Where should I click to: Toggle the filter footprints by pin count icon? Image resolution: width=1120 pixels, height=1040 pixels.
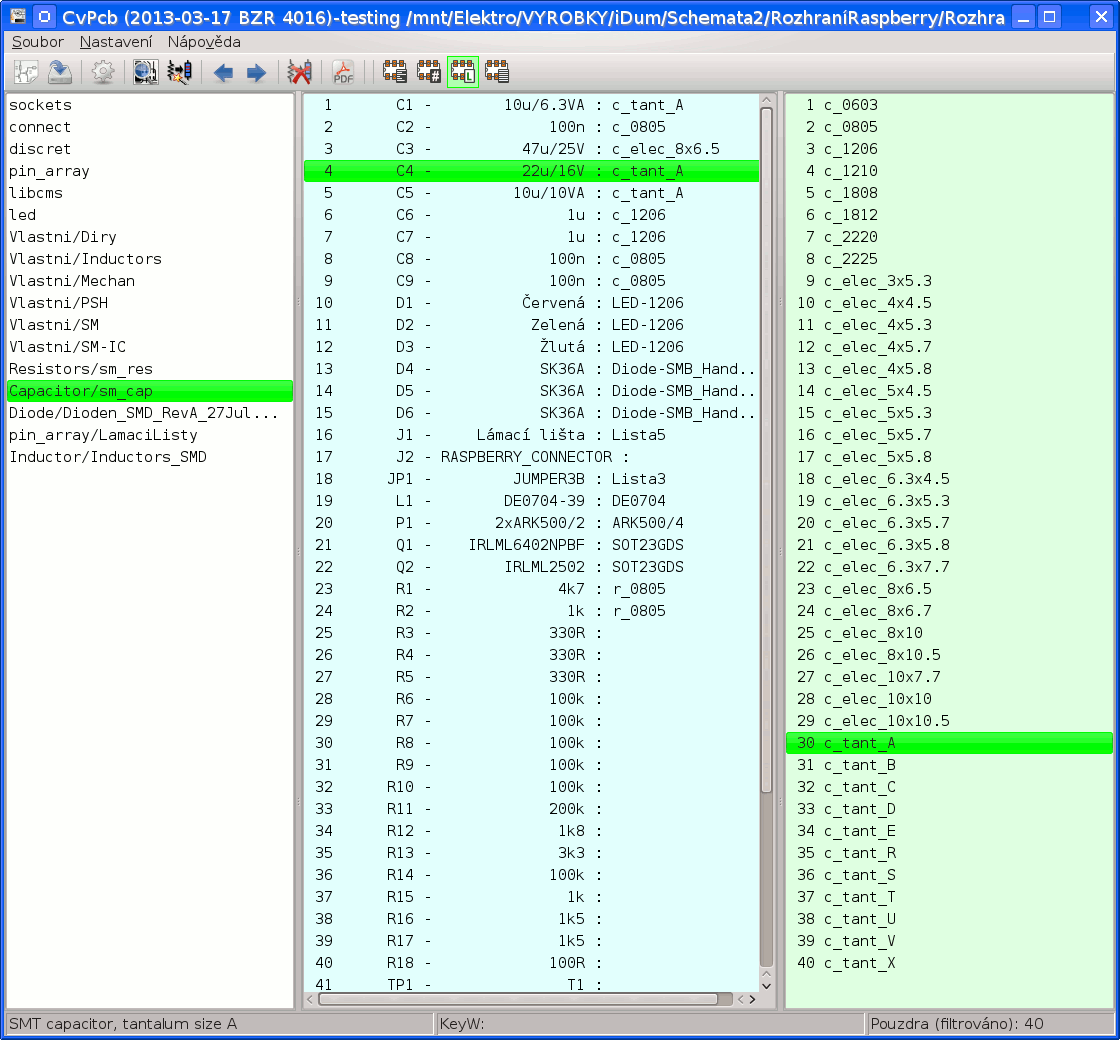(x=429, y=72)
